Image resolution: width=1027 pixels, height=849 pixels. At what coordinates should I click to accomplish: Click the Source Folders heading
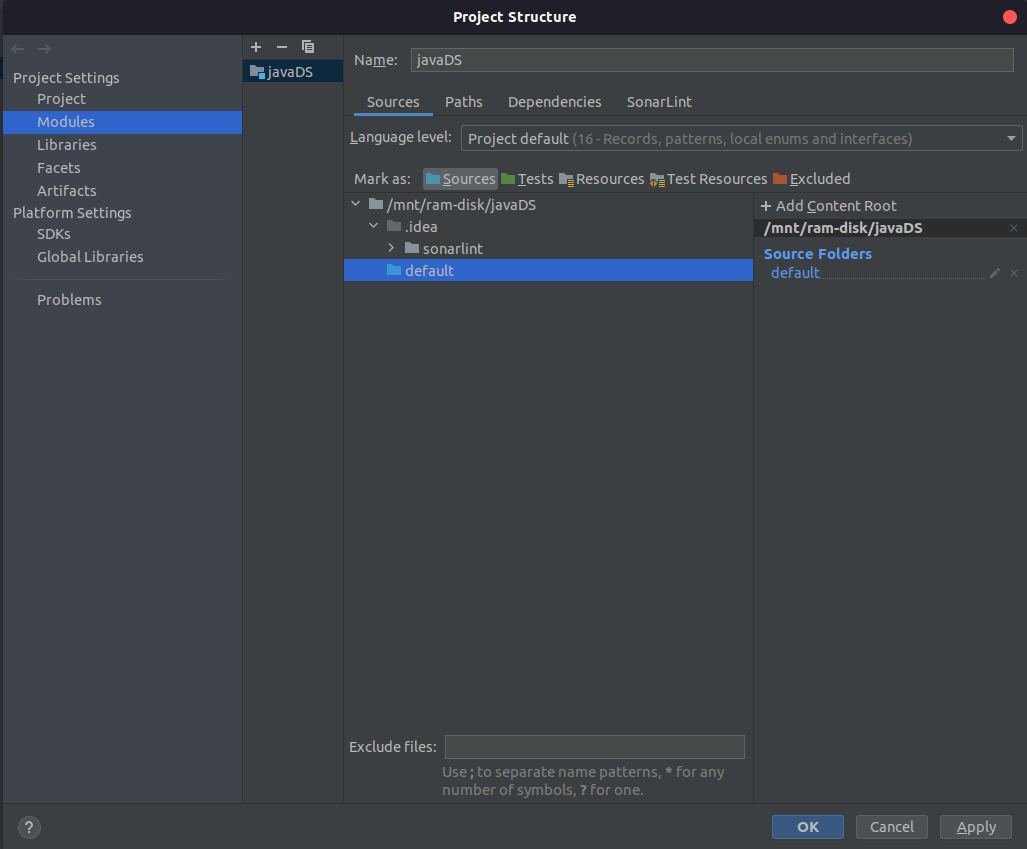817,254
